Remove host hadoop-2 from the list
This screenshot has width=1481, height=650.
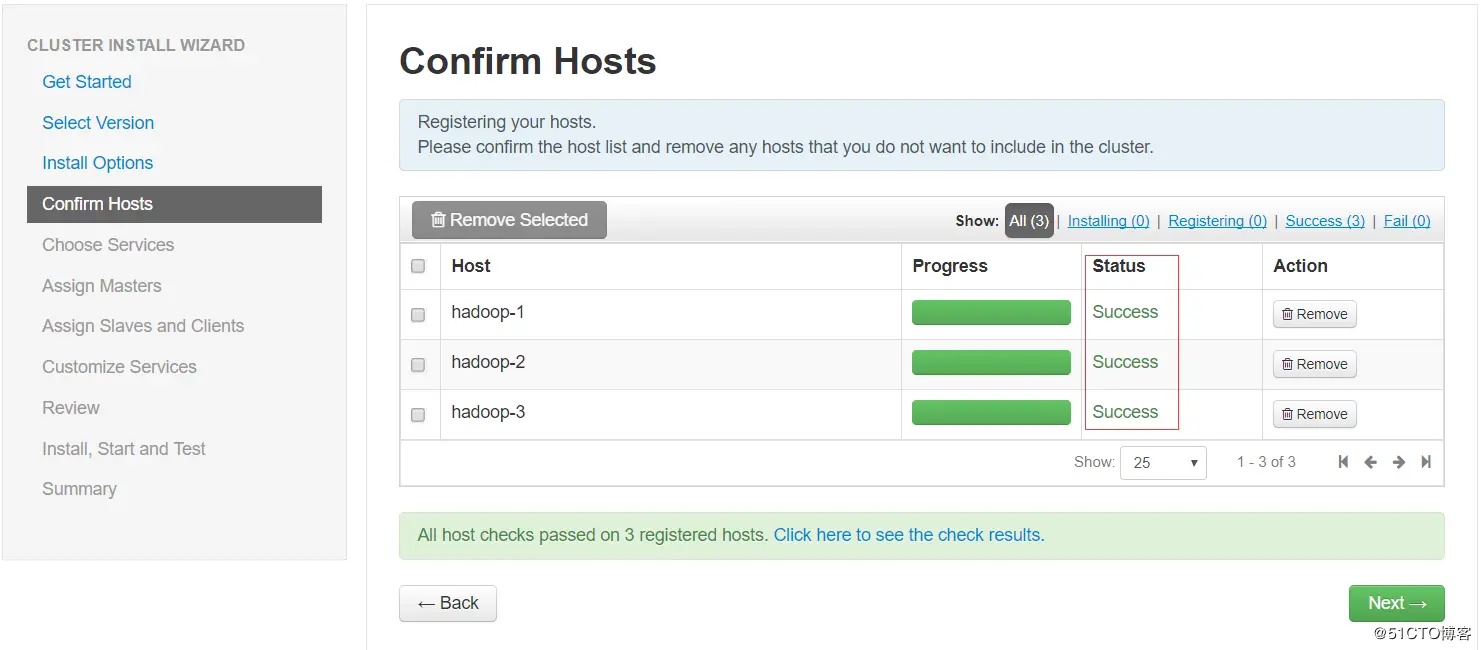coord(1314,364)
